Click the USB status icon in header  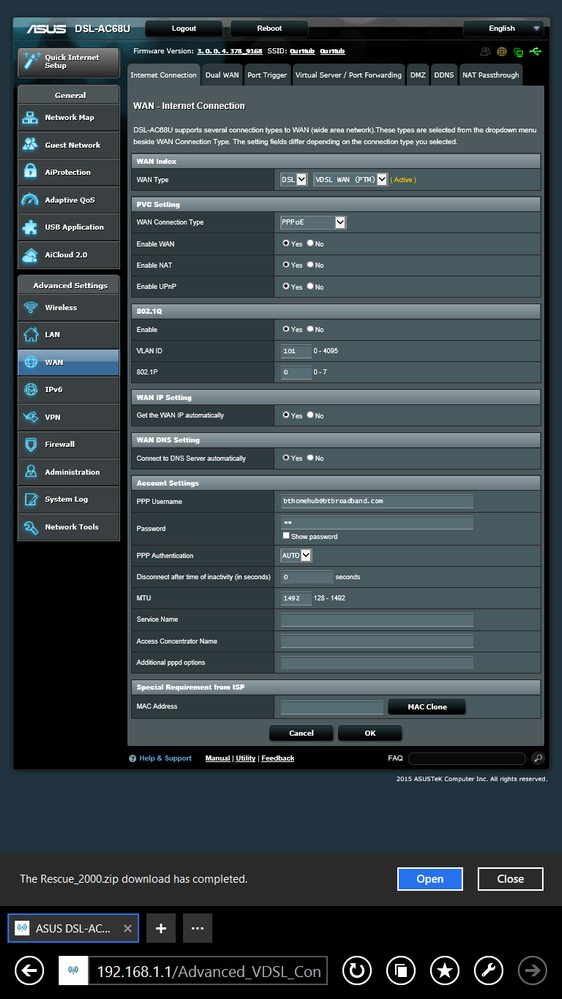535,52
